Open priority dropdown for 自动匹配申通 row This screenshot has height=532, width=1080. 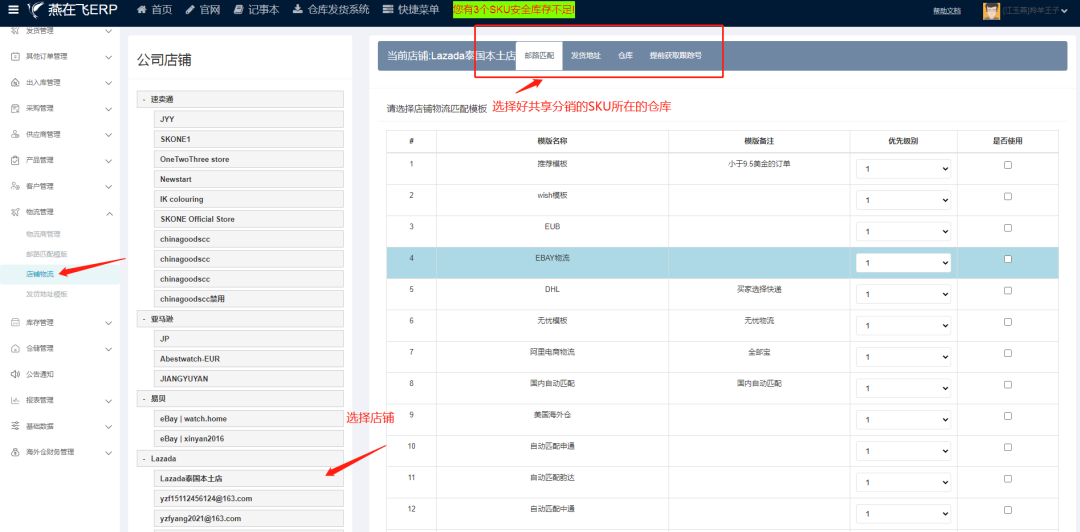click(903, 451)
